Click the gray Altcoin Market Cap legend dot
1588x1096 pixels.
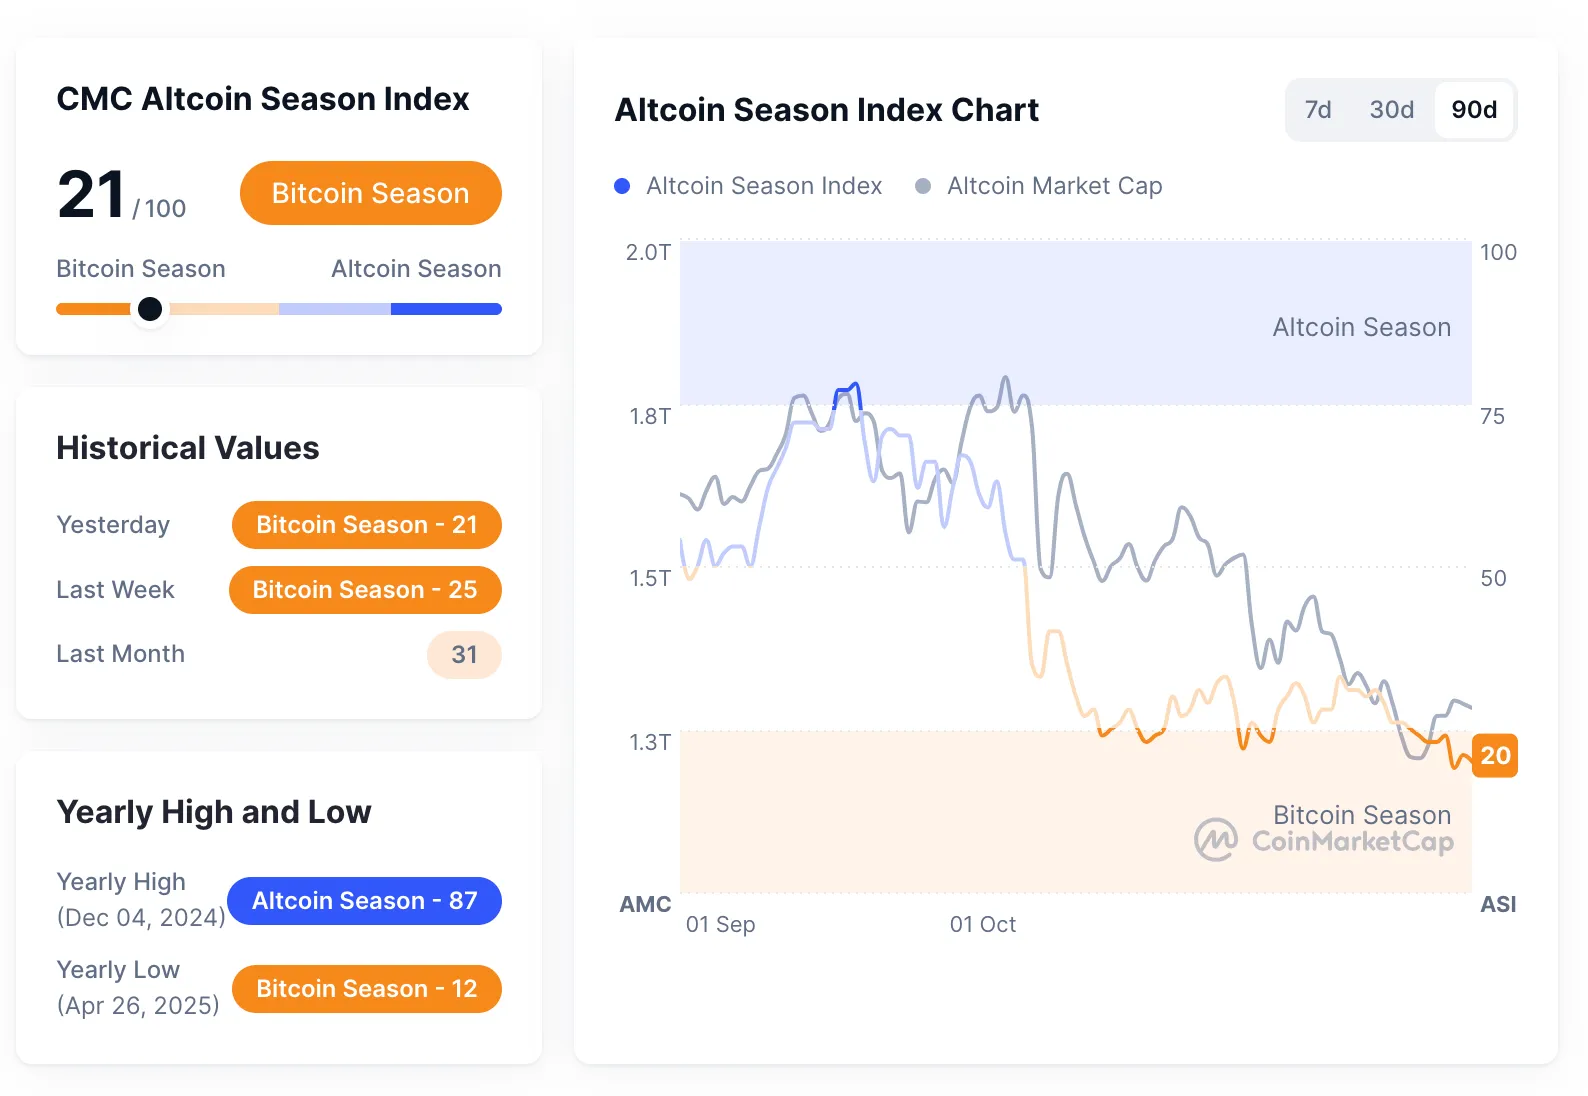[x=923, y=186]
